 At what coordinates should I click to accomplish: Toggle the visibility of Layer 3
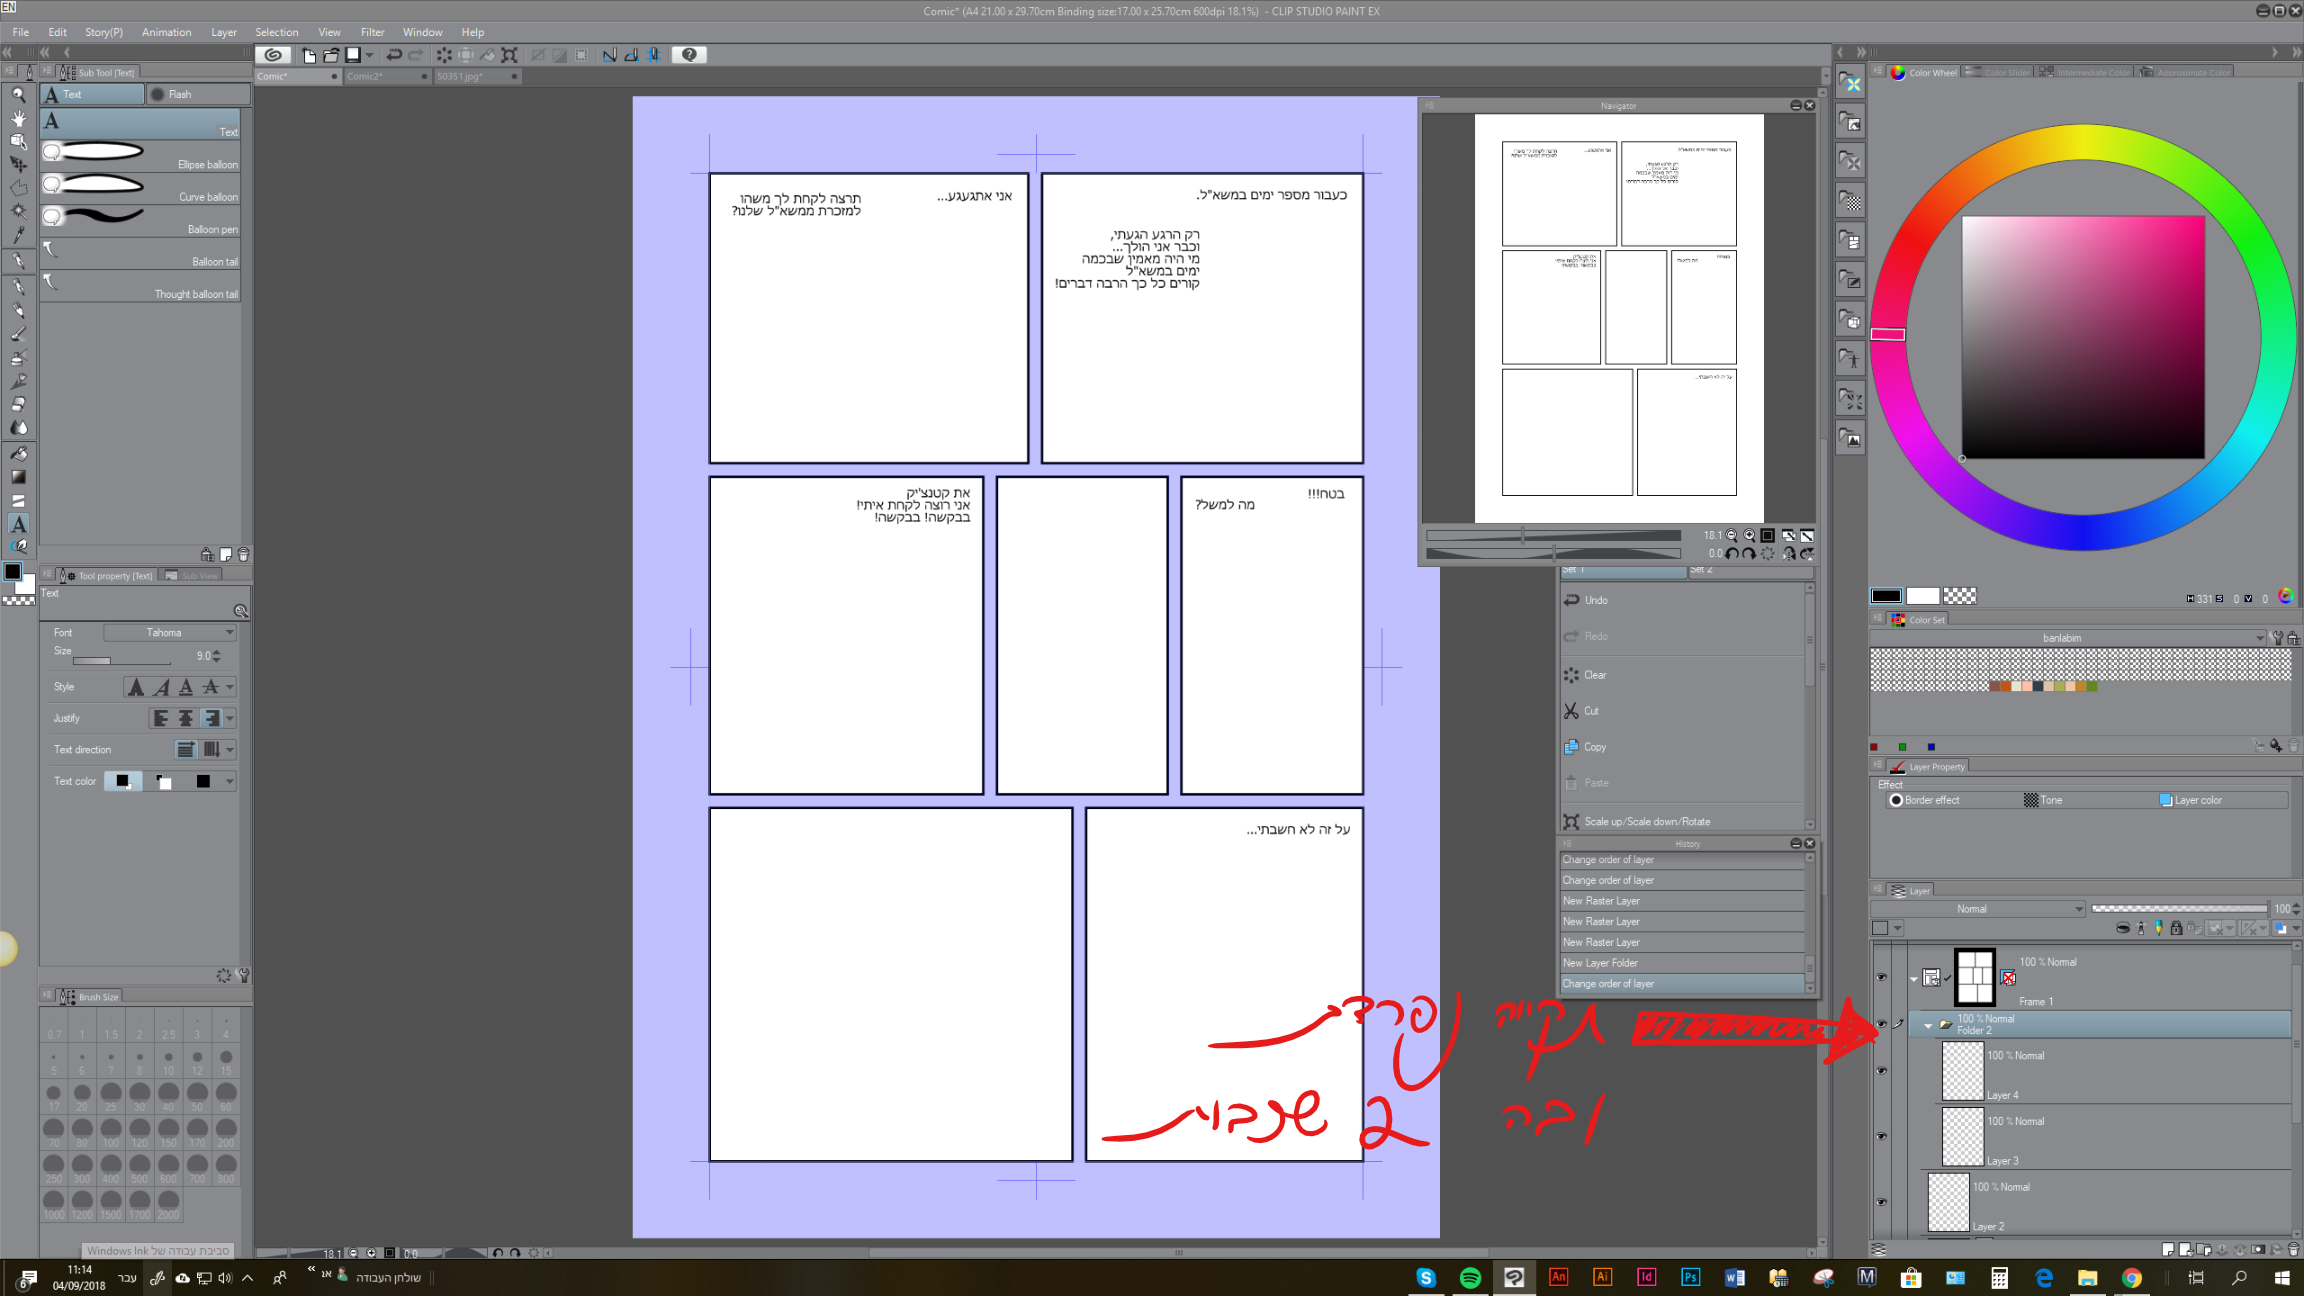click(x=1881, y=1136)
